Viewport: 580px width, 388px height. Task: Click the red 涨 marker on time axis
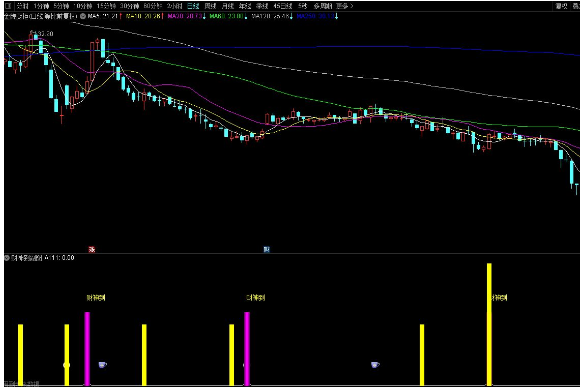click(92, 249)
